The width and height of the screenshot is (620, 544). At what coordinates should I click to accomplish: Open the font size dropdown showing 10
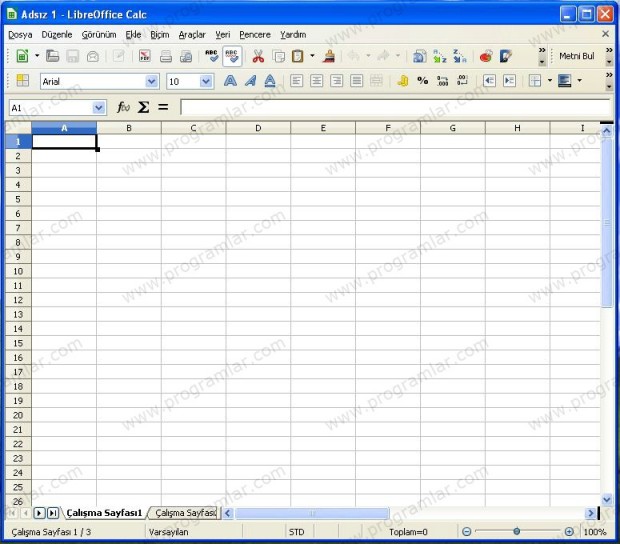pos(205,81)
